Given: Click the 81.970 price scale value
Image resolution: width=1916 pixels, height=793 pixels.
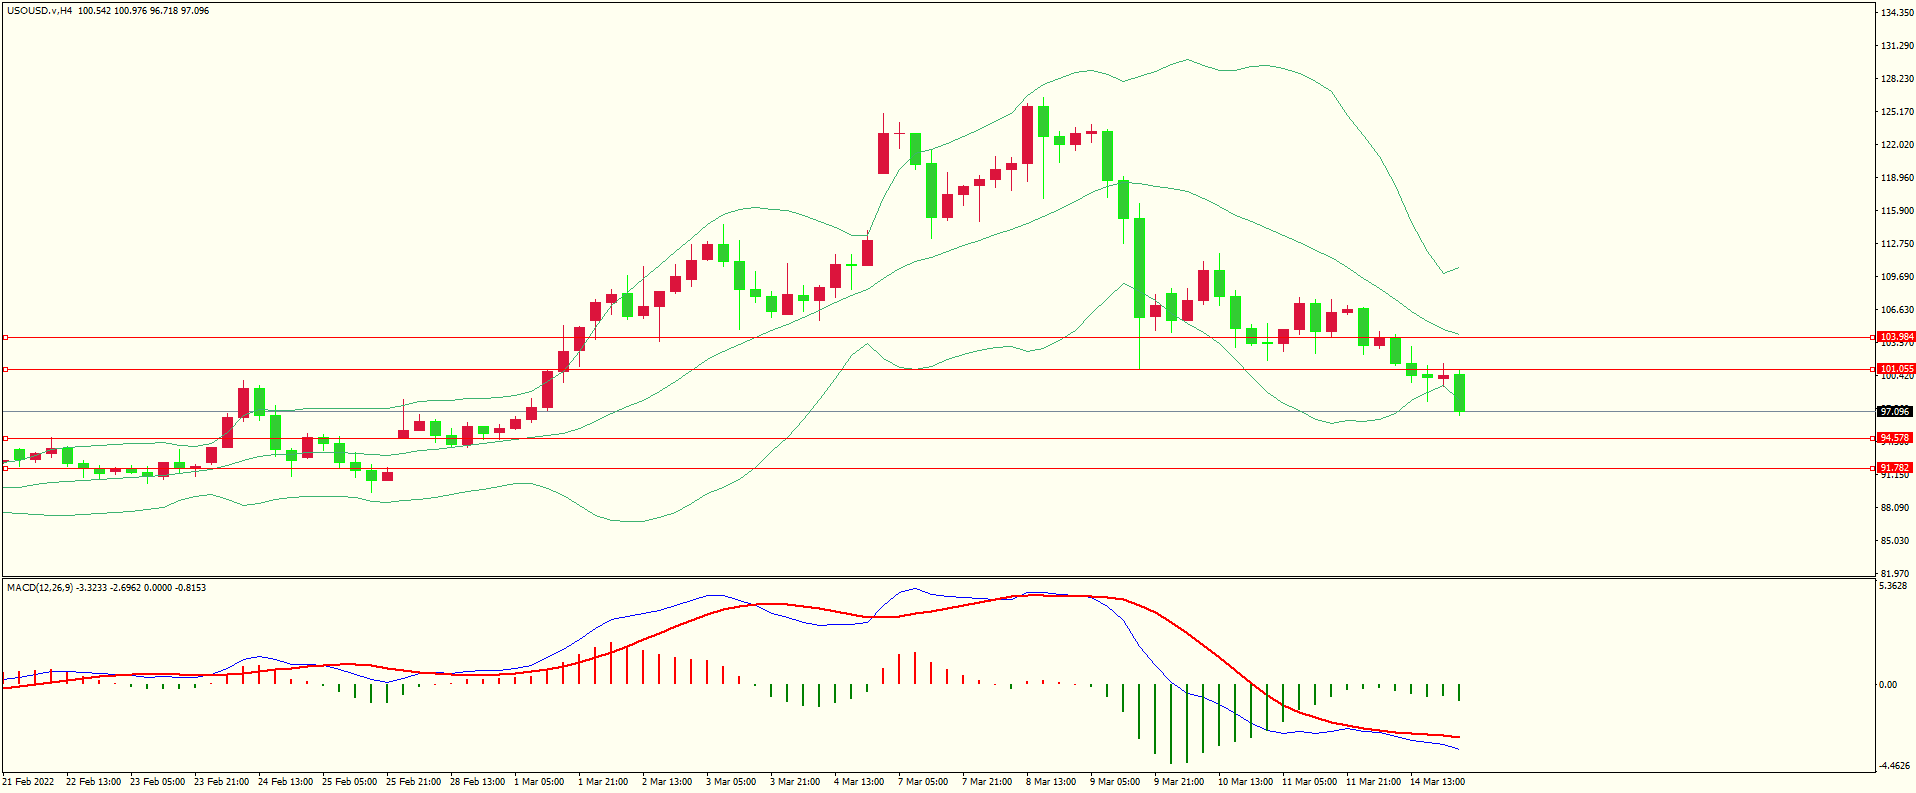Looking at the screenshot, I should [x=1895, y=574].
